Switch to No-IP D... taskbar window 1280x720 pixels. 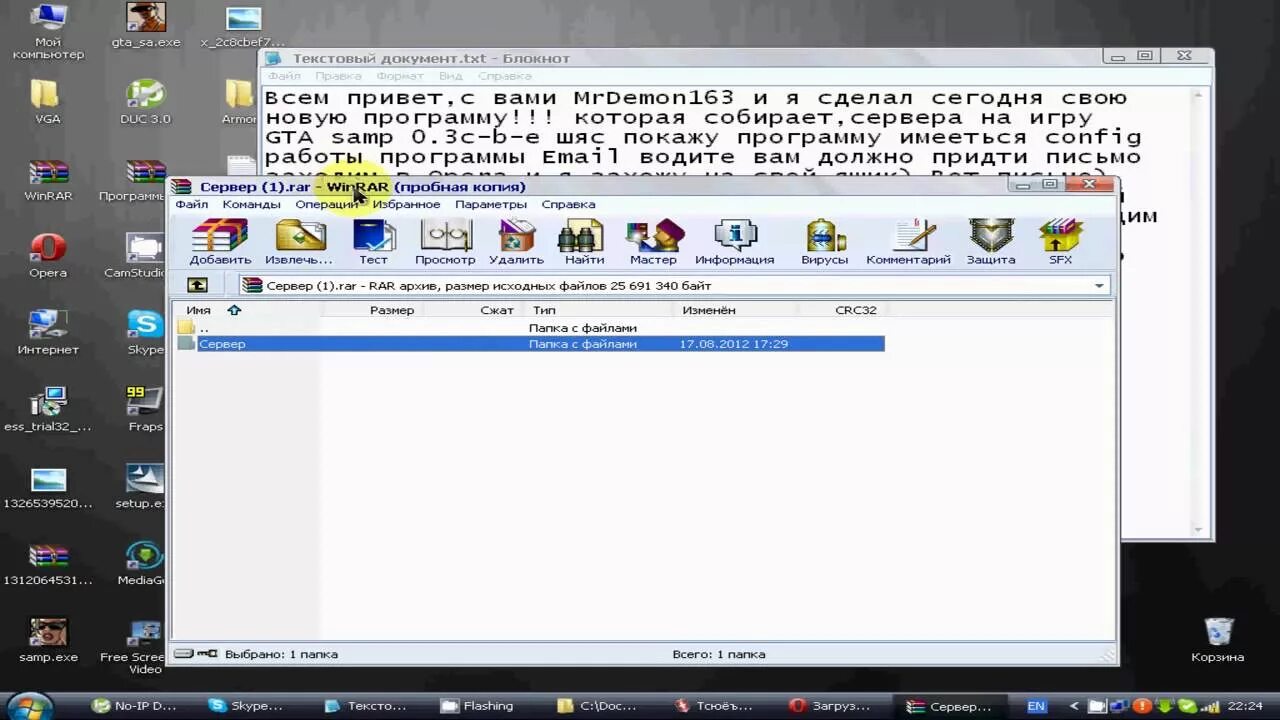click(133, 705)
